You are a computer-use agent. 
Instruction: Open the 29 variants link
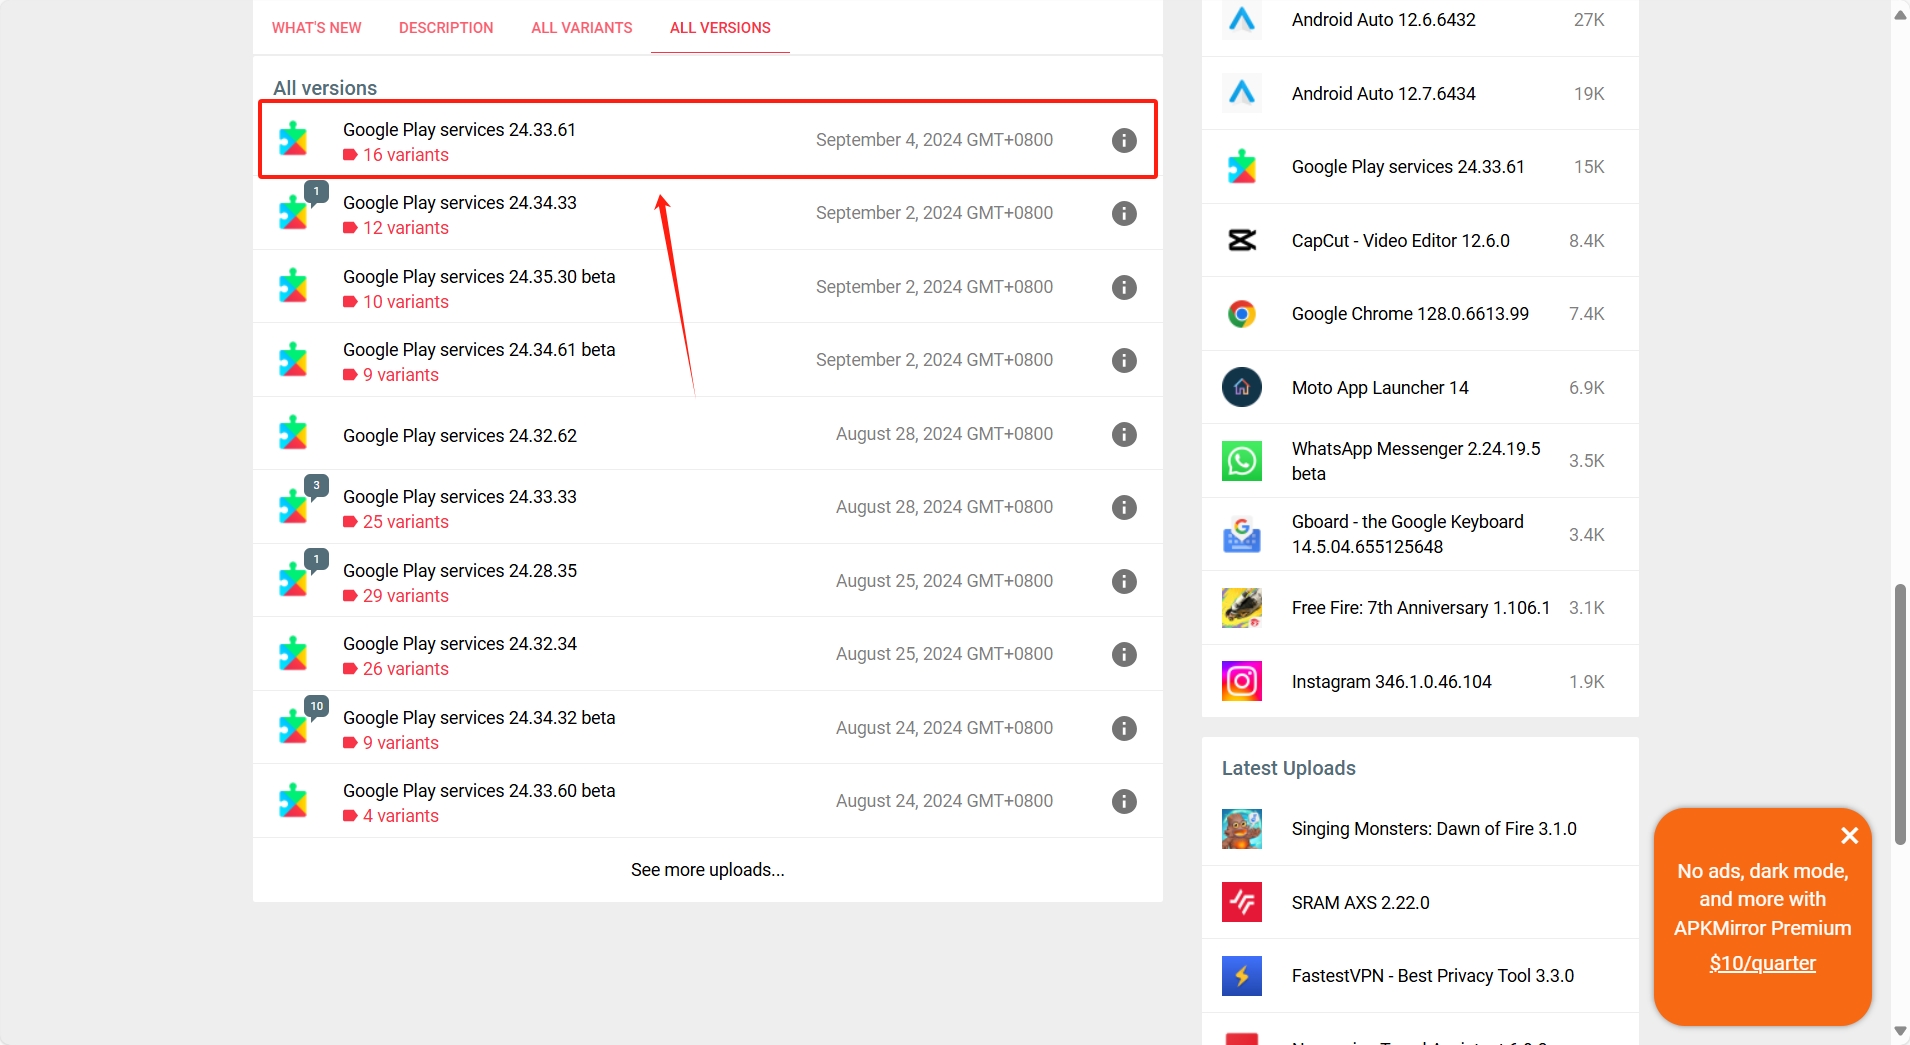[x=405, y=596]
